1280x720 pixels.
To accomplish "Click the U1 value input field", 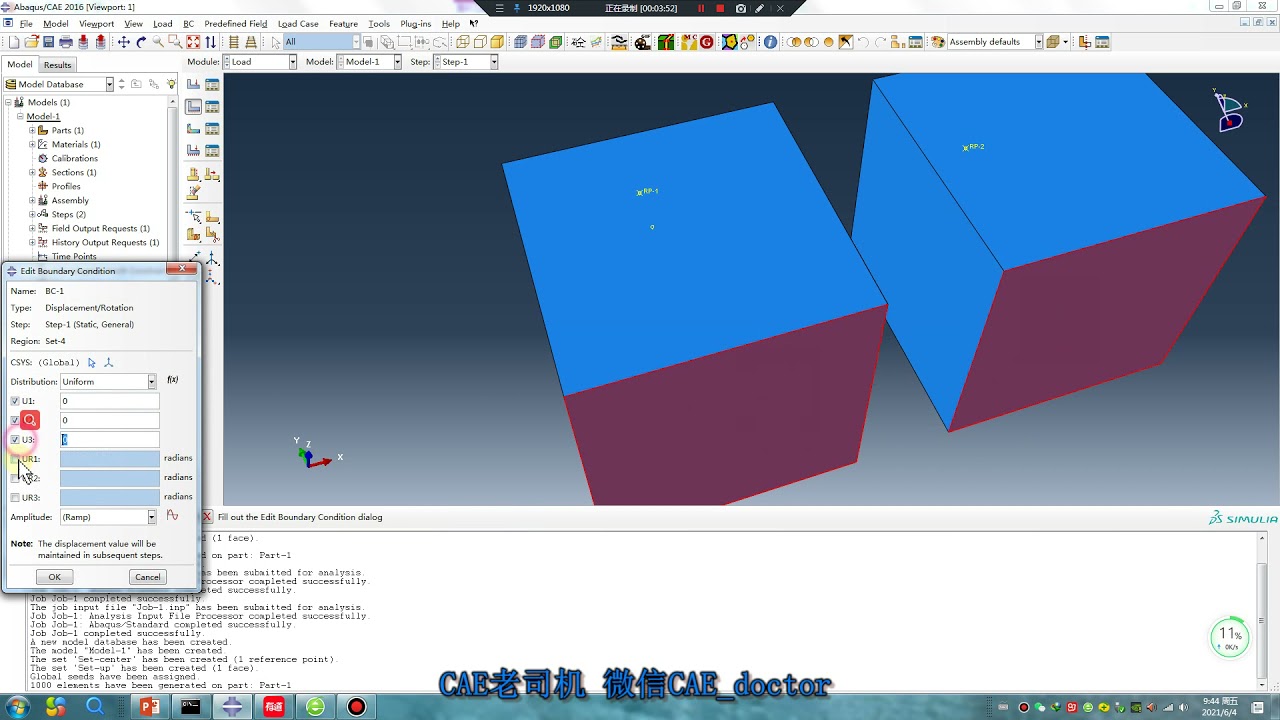I will [109, 401].
